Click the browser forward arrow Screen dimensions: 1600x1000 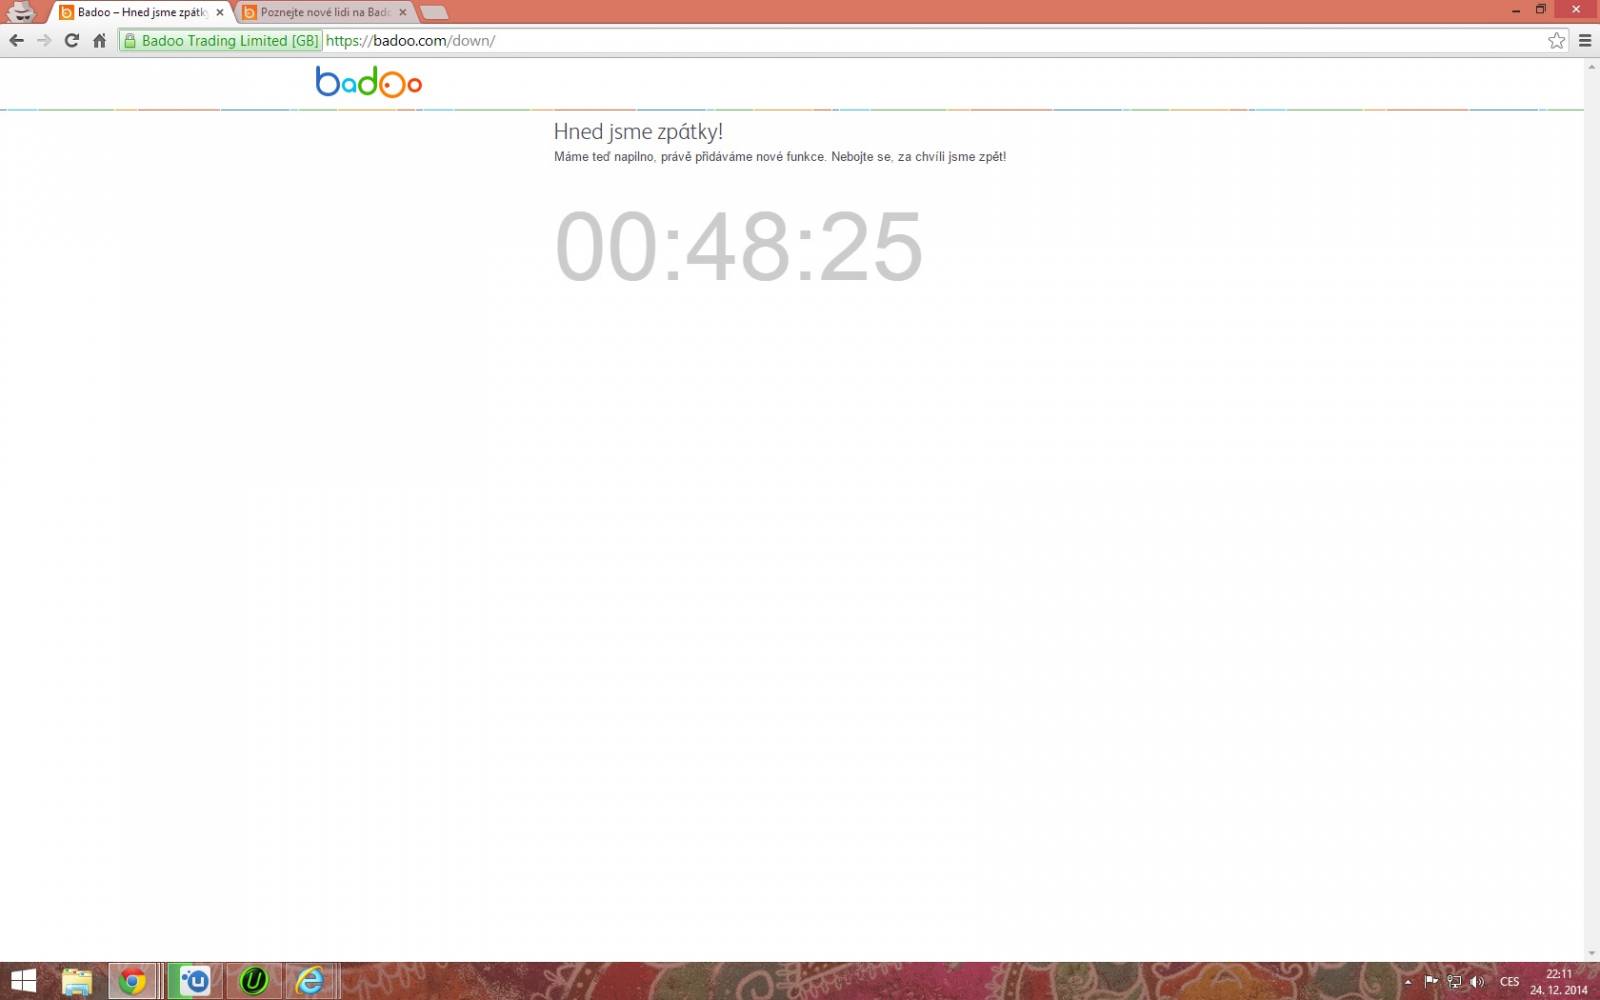(x=44, y=41)
